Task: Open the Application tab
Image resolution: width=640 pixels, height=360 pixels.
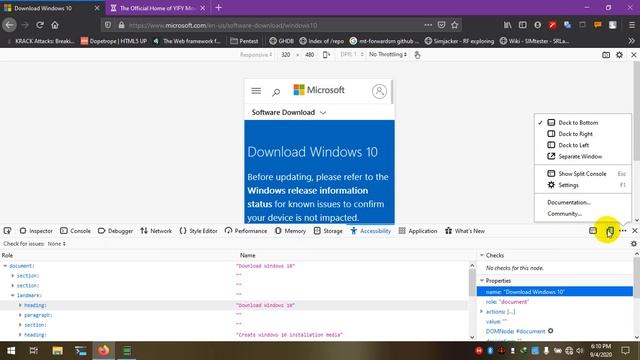Action: coord(418,231)
